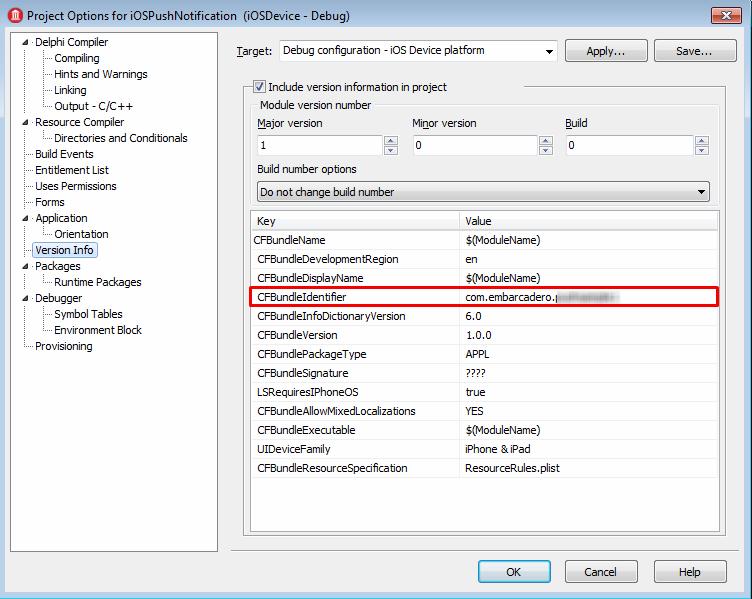Open Provisioning options page
This screenshot has height=599, width=752.
pos(64,346)
